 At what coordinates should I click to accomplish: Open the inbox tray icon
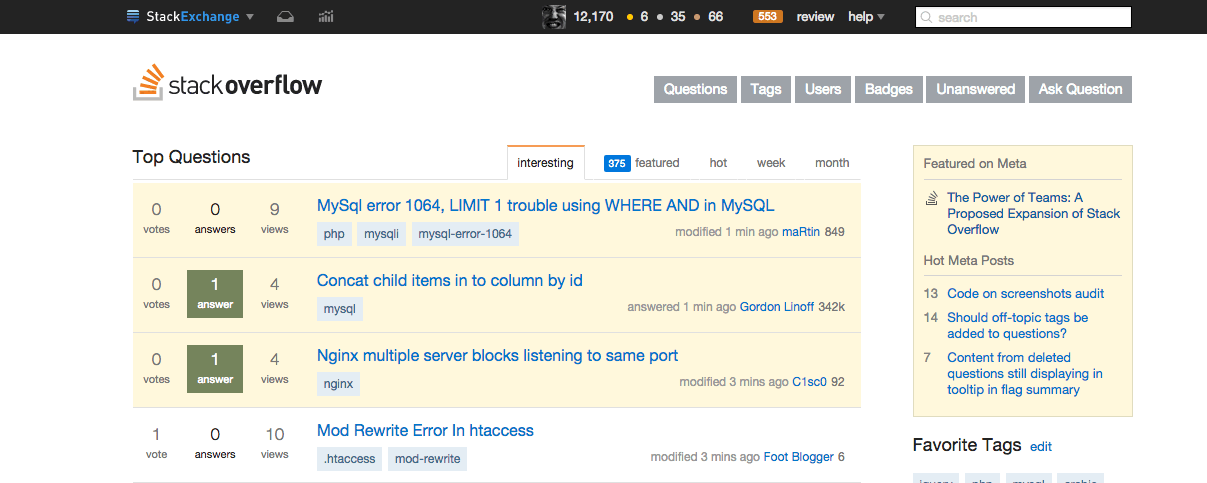pos(285,17)
